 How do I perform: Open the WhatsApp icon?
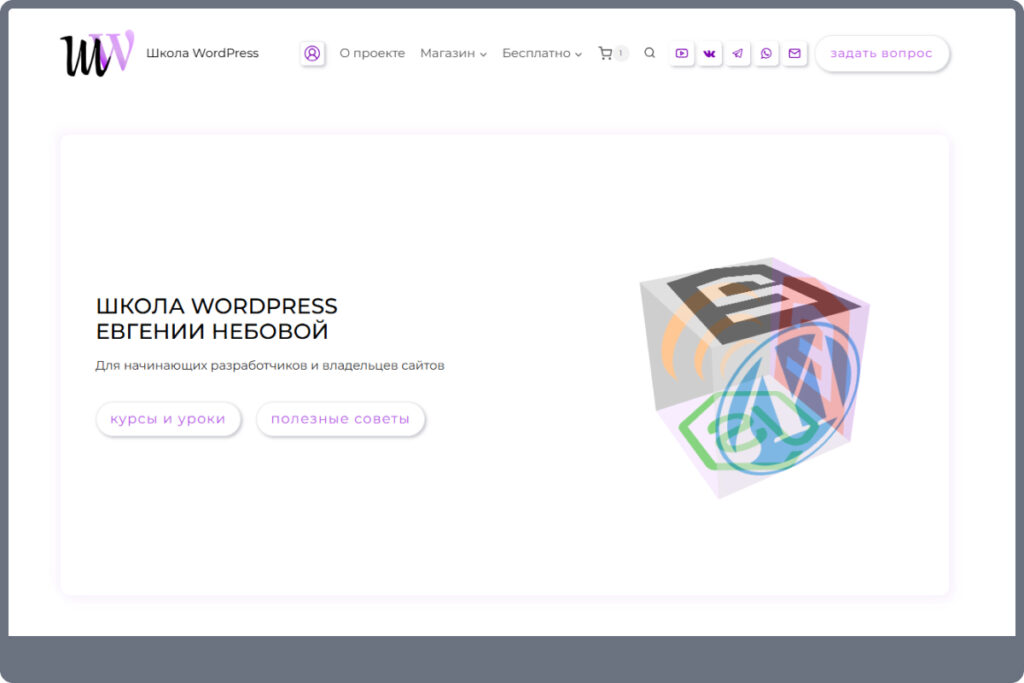(x=766, y=53)
